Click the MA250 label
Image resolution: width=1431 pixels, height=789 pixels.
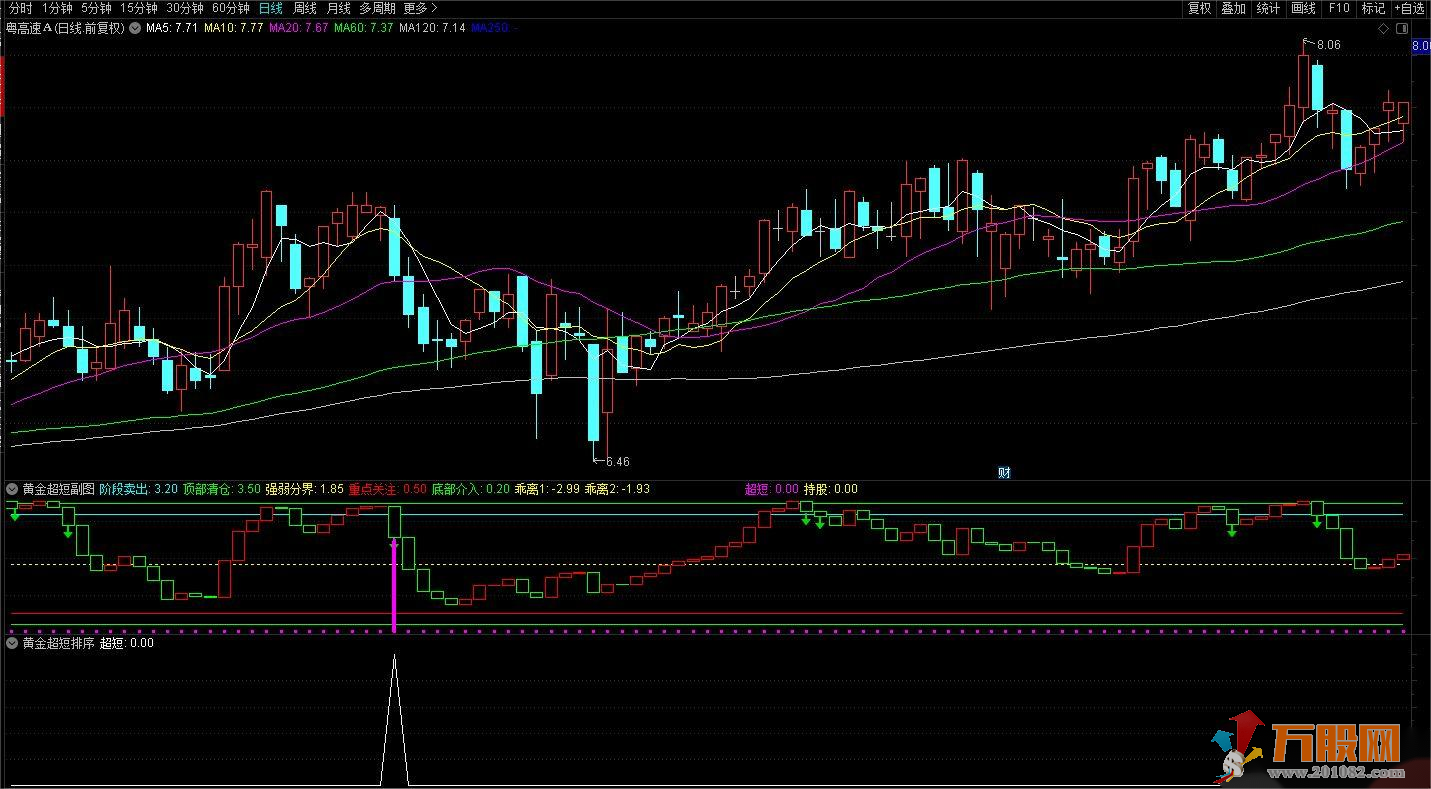pyautogui.click(x=493, y=28)
